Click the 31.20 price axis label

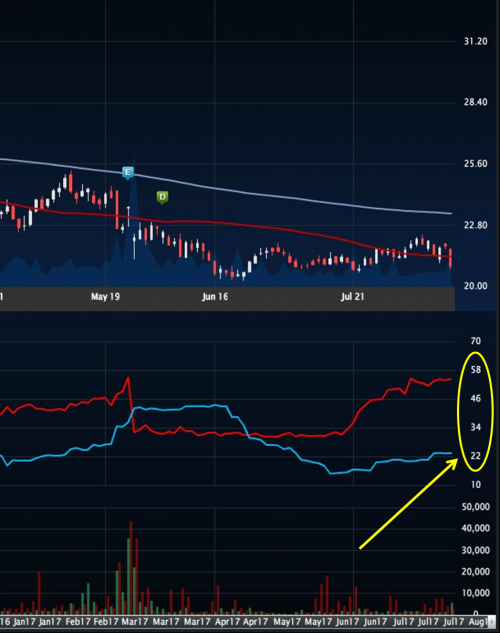[x=475, y=41]
